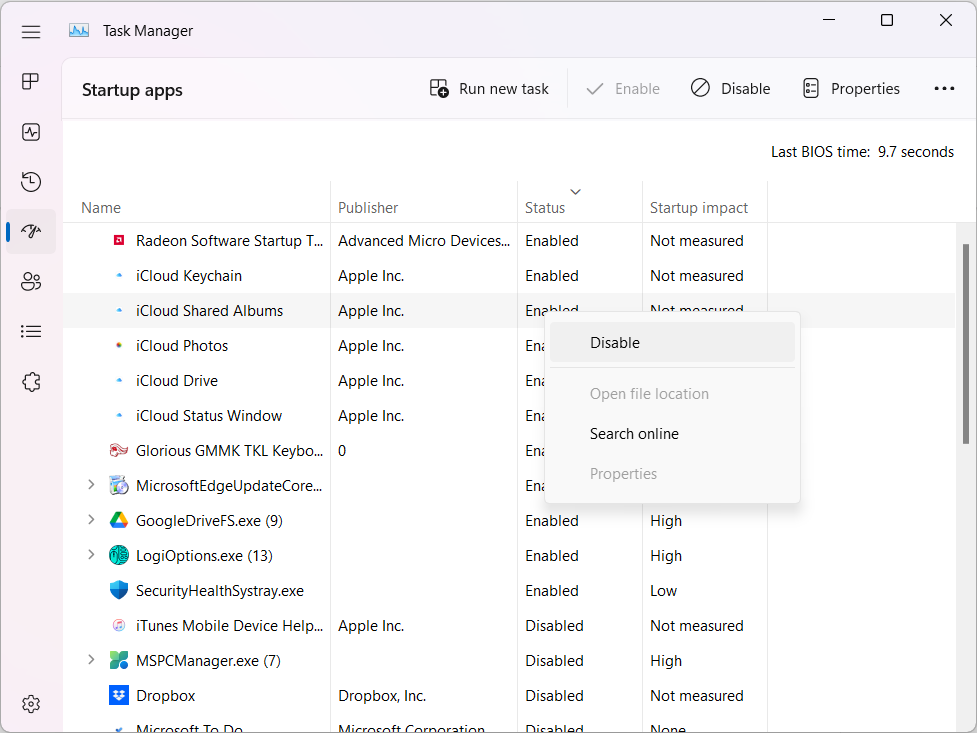977x733 pixels.
Task: Expand the LogiOptions.exe (13) group
Action: coord(91,554)
